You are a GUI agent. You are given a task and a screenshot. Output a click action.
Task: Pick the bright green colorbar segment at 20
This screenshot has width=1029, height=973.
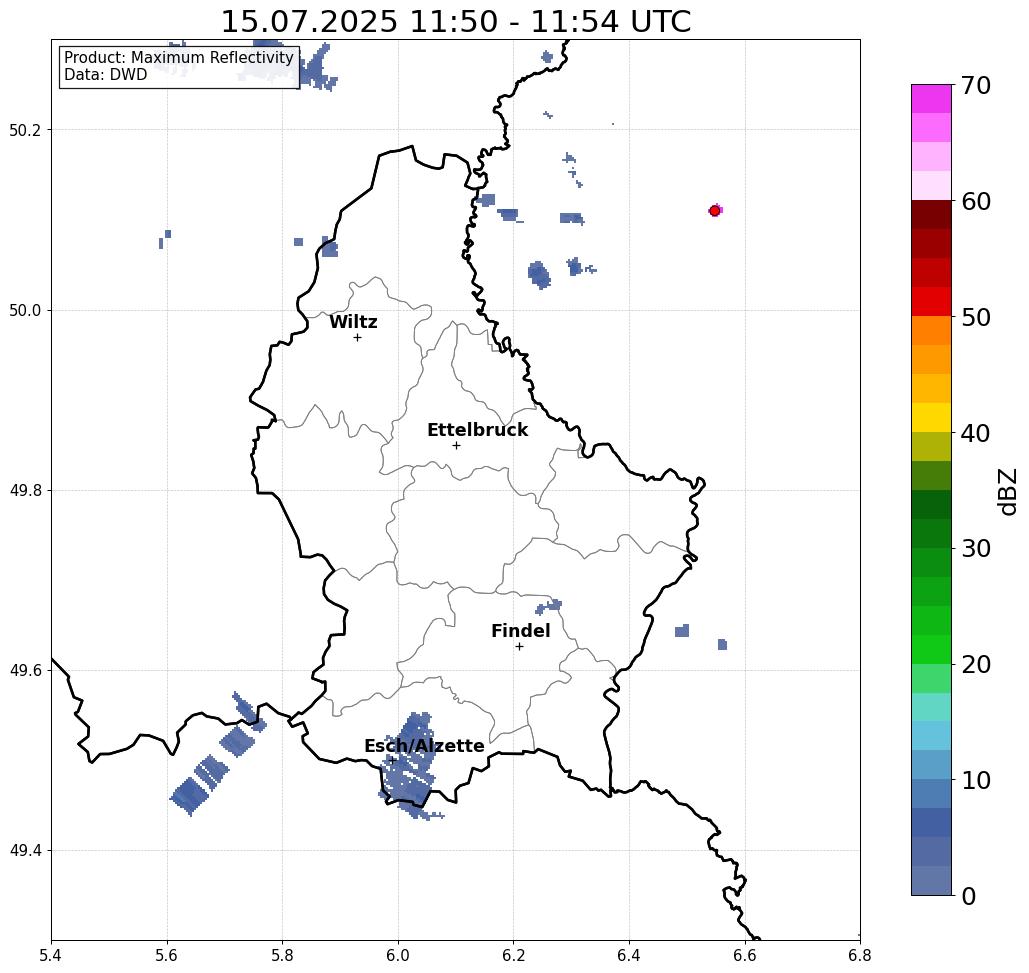click(x=931, y=649)
